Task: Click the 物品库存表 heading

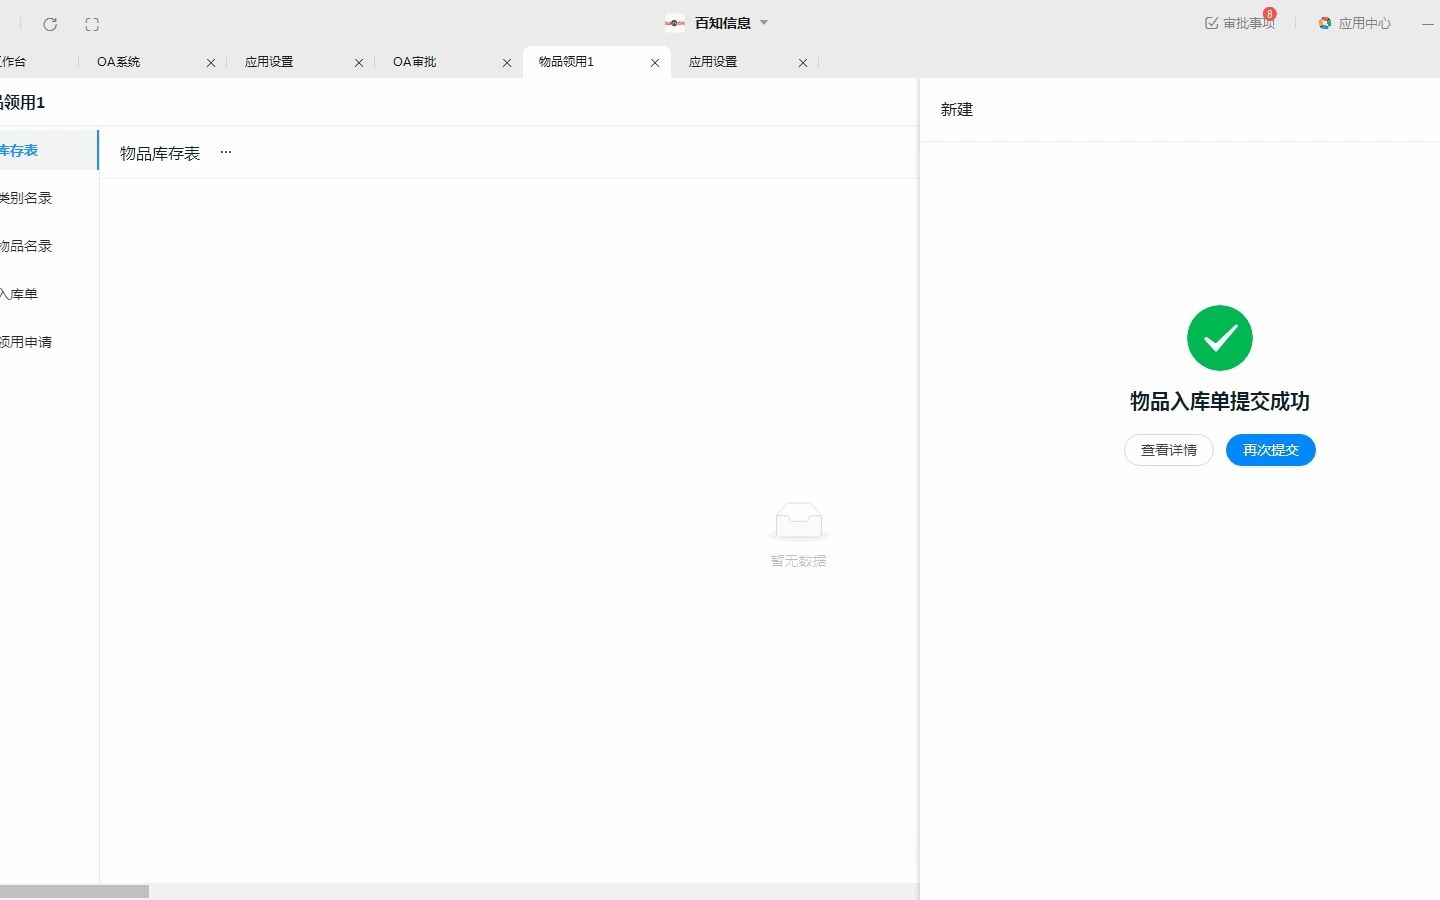Action: 160,153
